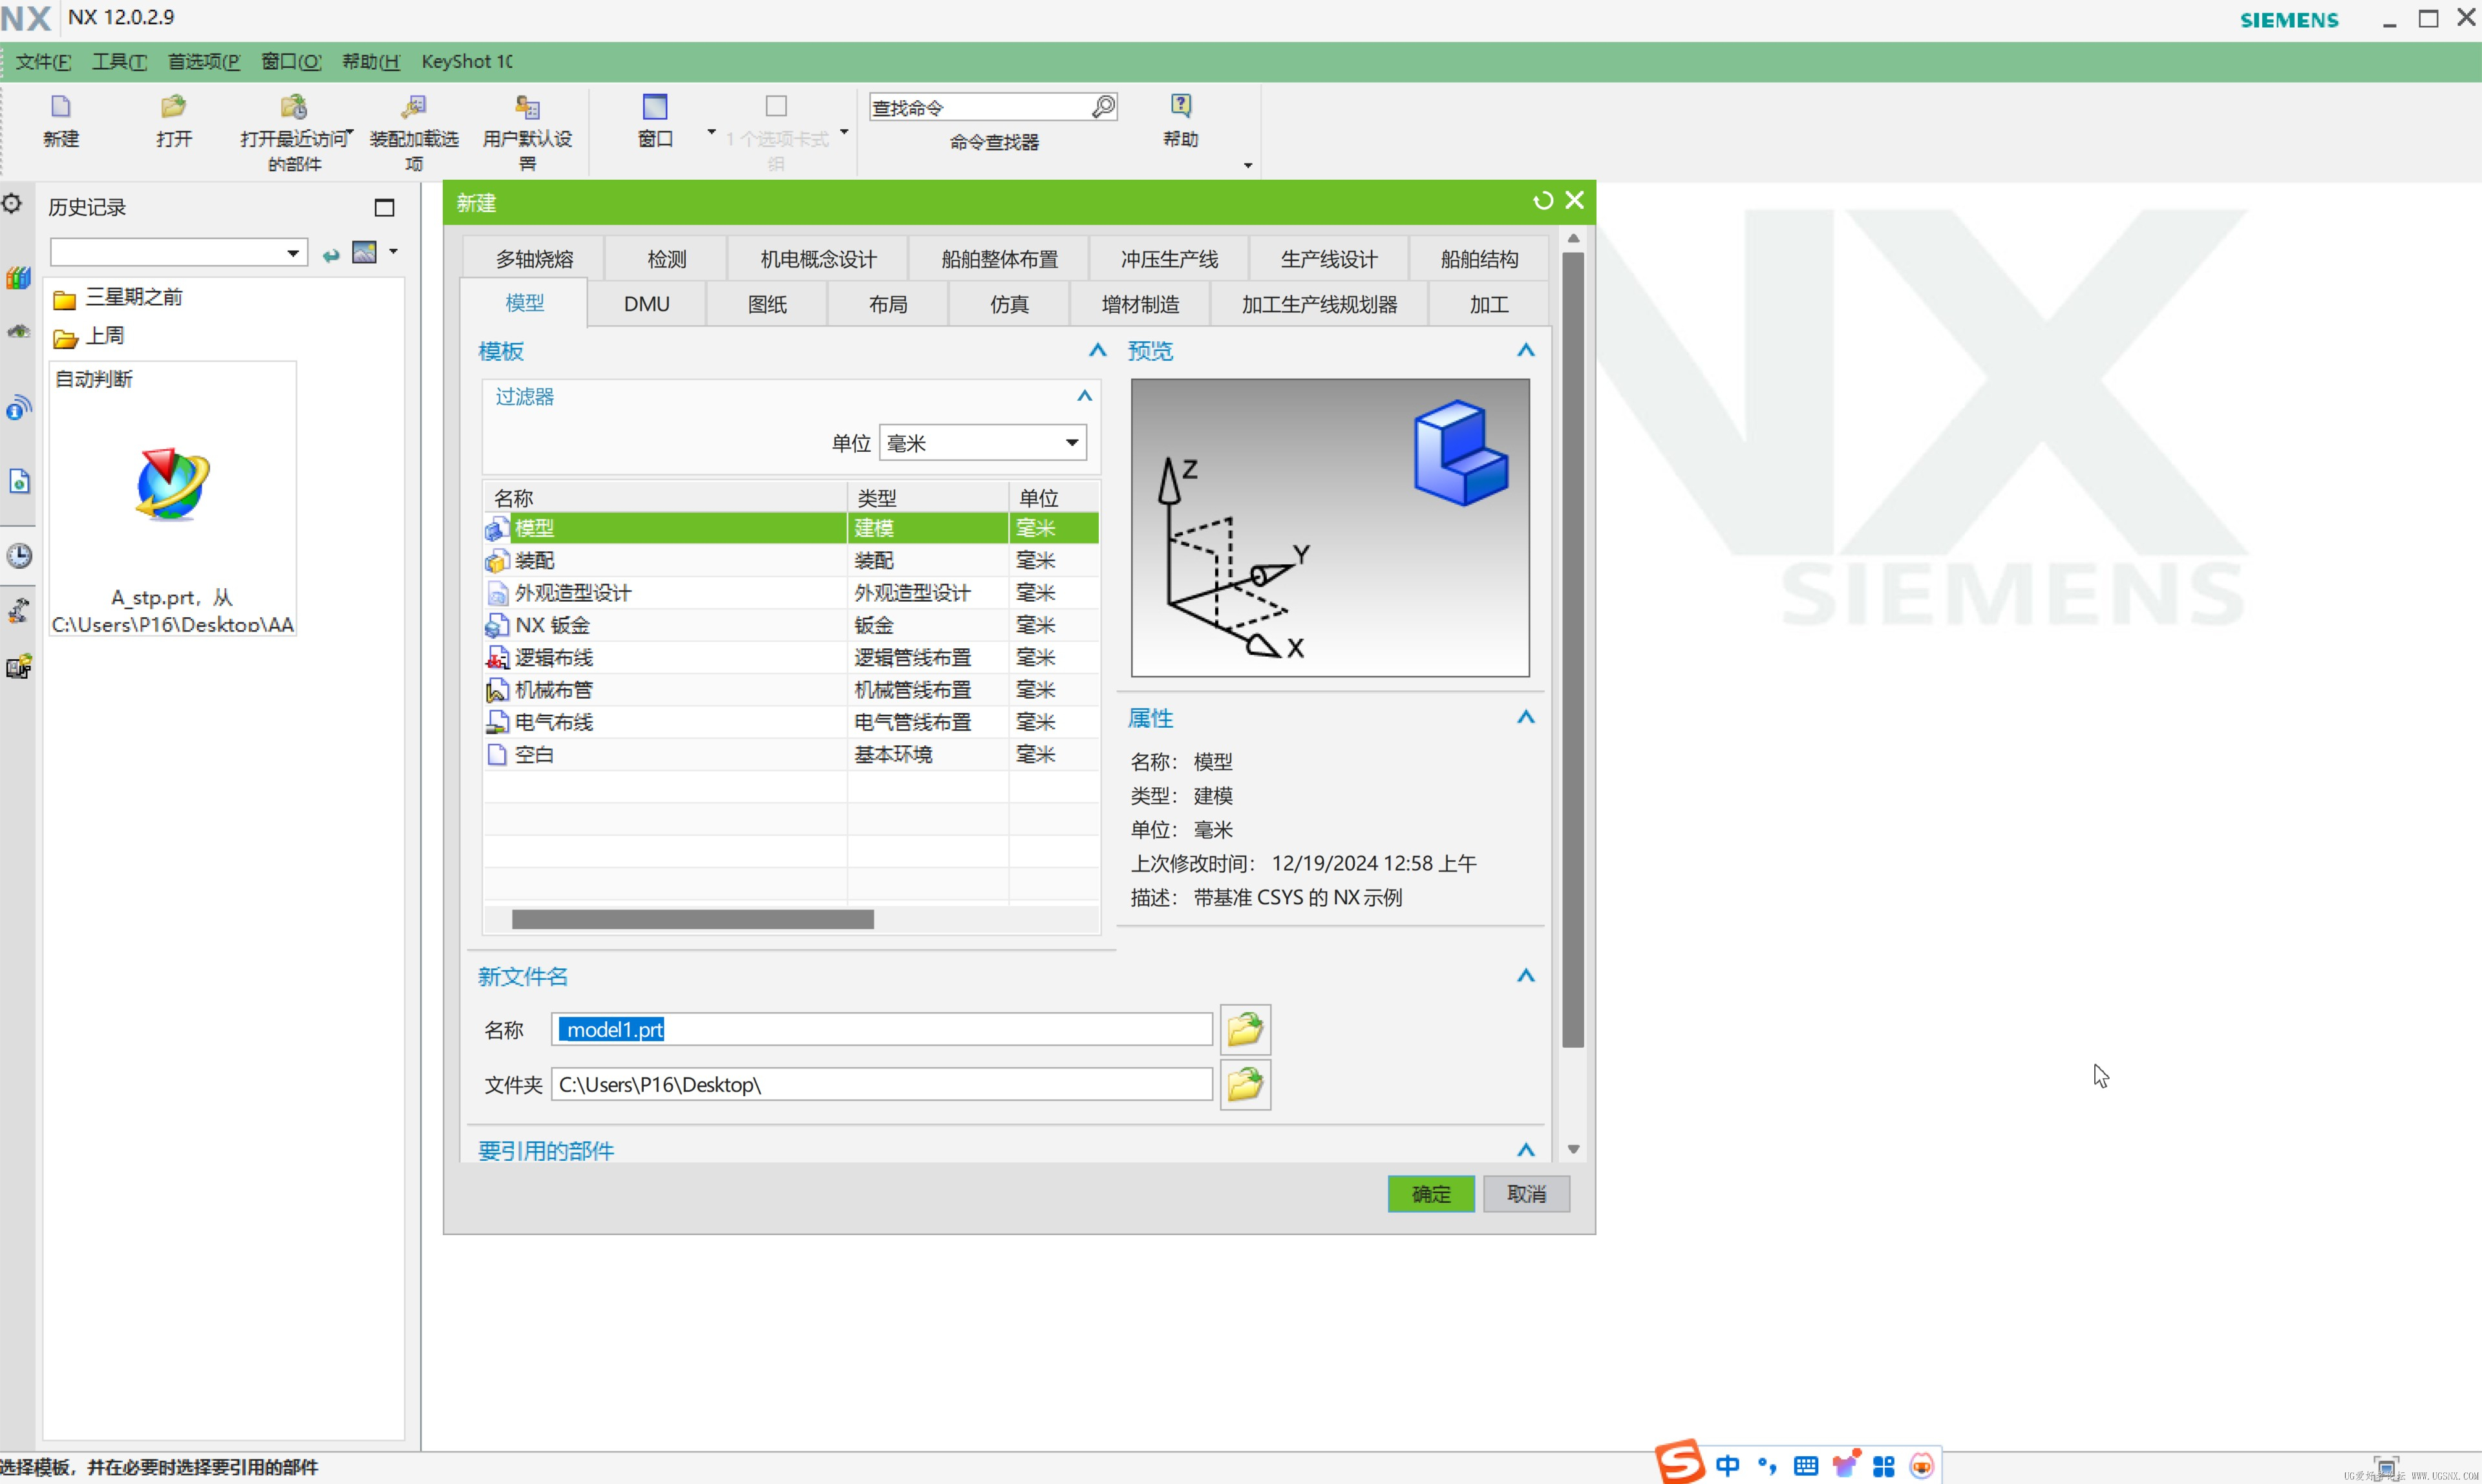This screenshot has height=1484, width=2482.
Task: Open the History clock sidebar icon
Action: 19,556
